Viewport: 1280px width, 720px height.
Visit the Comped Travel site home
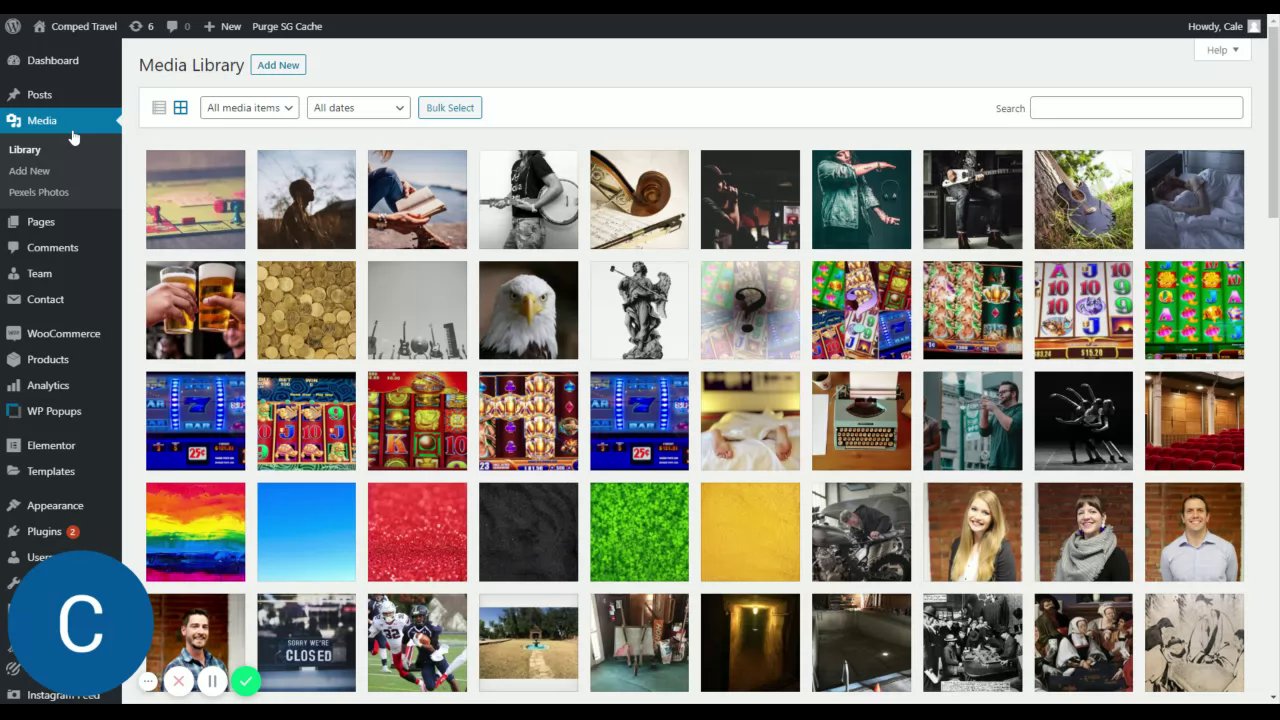(75, 26)
